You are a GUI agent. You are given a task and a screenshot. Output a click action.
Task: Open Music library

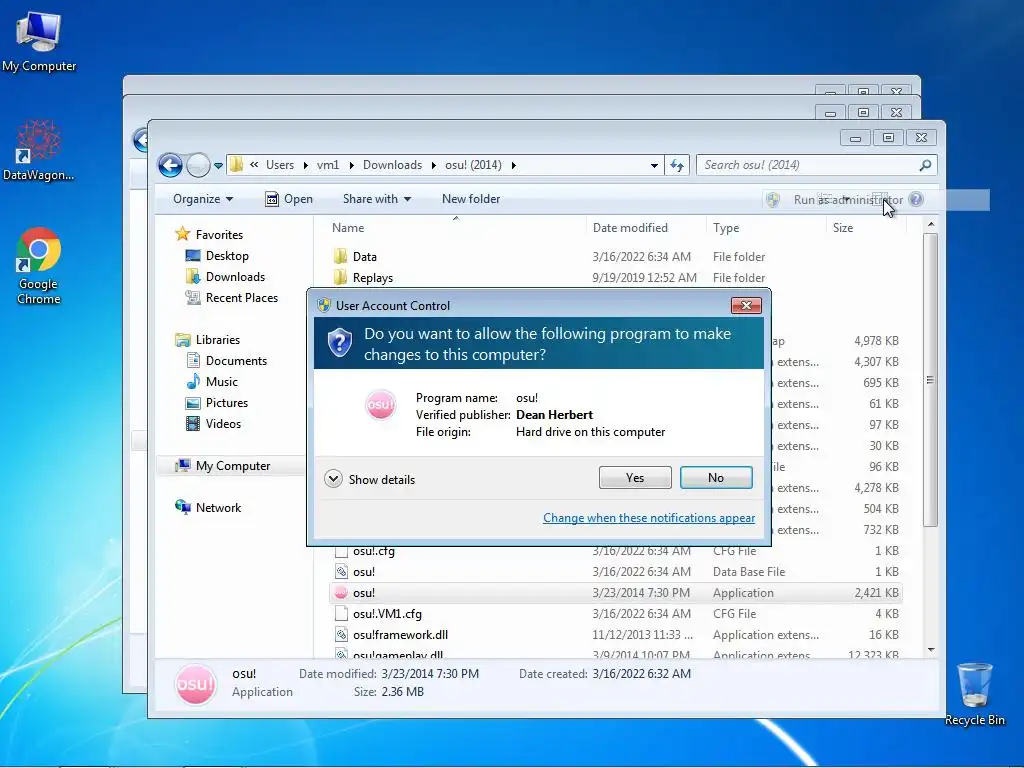[x=212, y=381]
